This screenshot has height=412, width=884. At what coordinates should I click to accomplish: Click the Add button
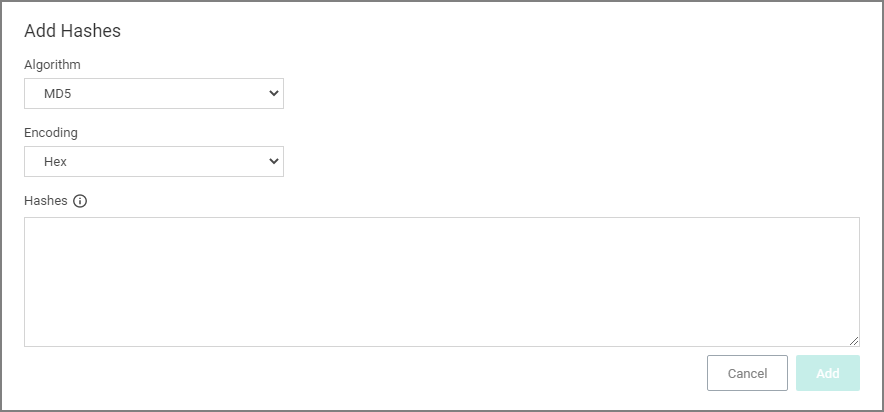[x=828, y=373]
